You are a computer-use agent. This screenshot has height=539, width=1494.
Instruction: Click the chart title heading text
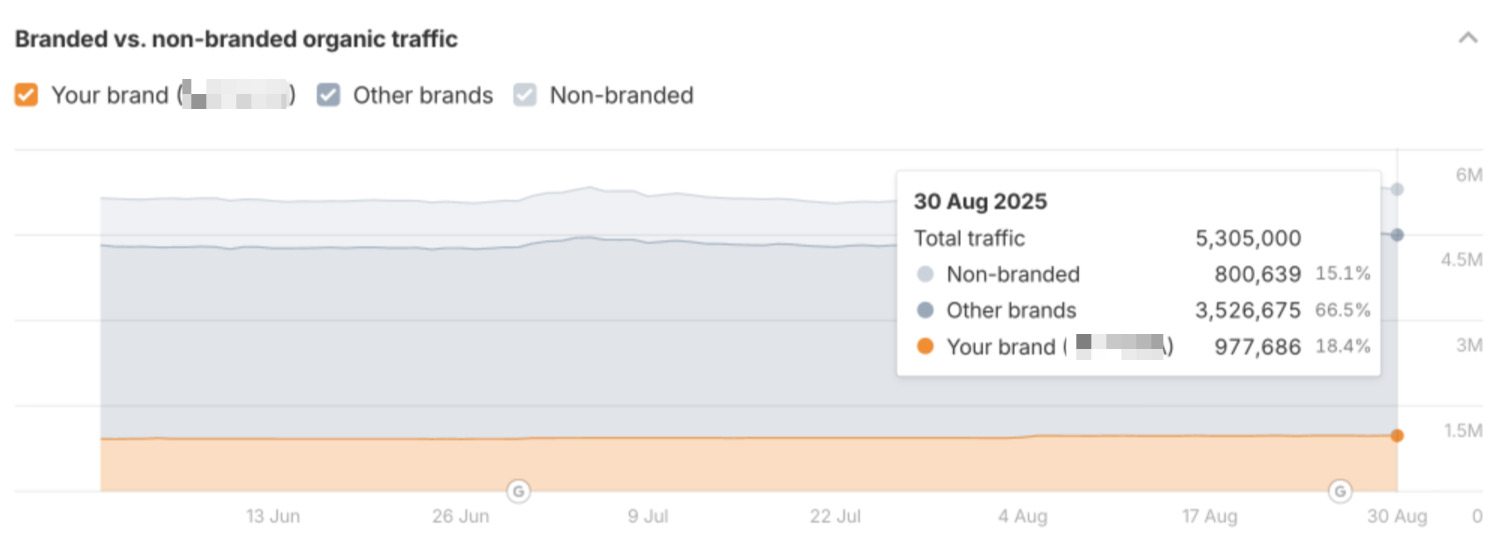236,40
